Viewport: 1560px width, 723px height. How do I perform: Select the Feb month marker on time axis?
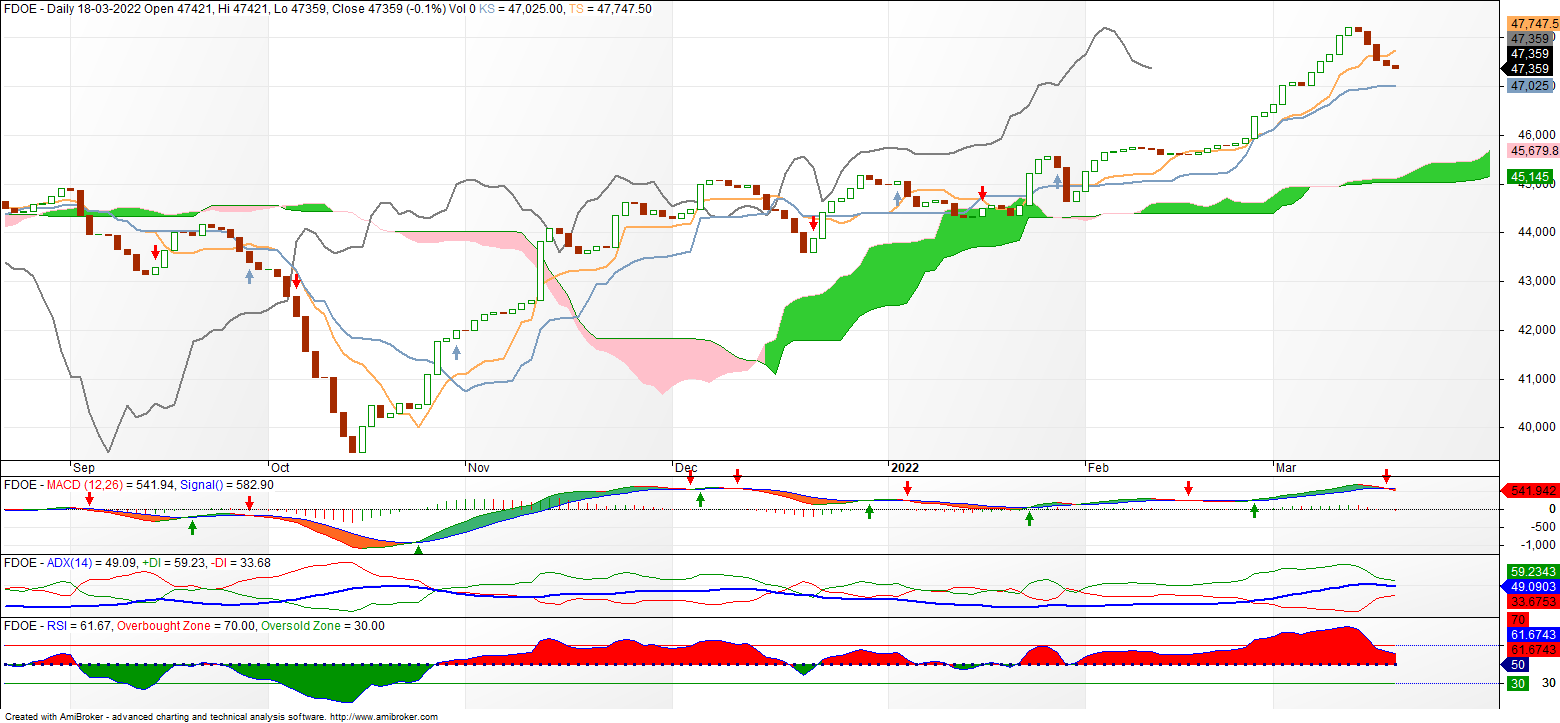[x=1098, y=468]
